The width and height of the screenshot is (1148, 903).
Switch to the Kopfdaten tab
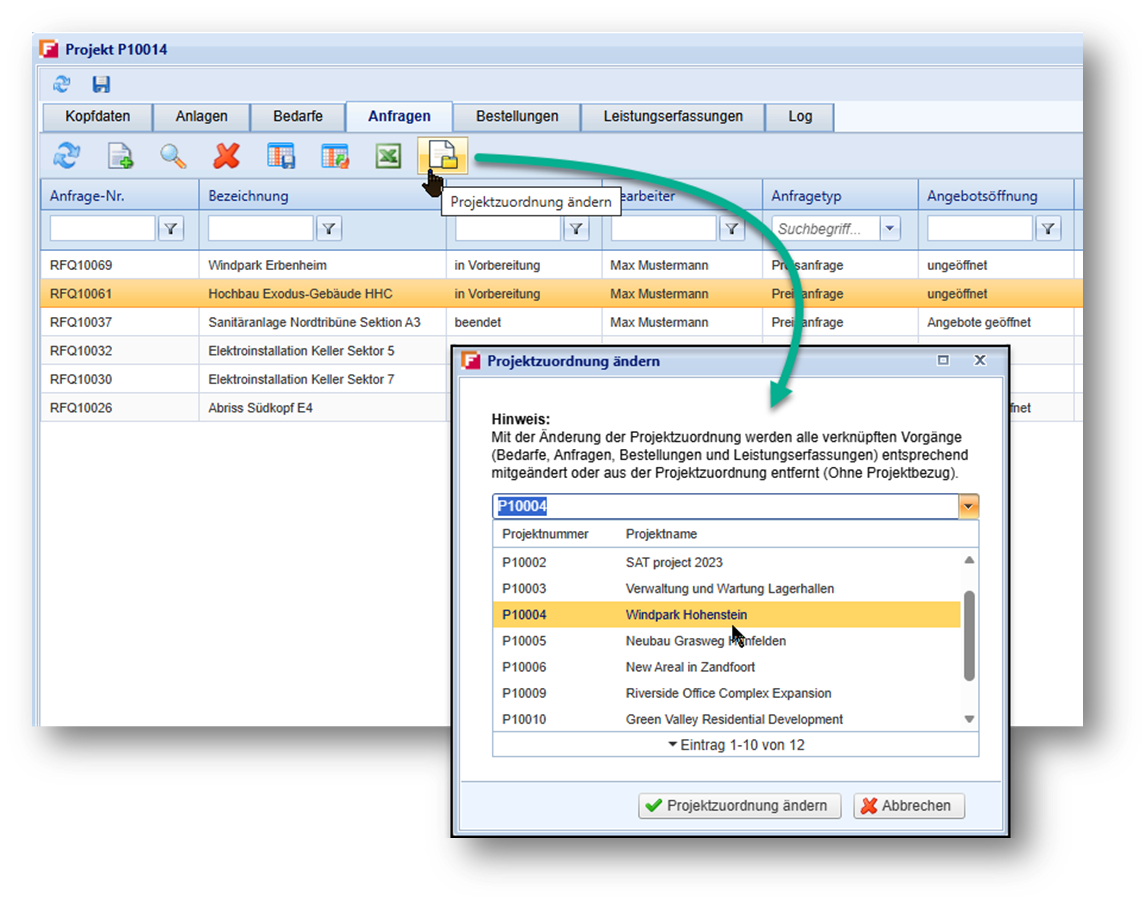tap(97, 116)
